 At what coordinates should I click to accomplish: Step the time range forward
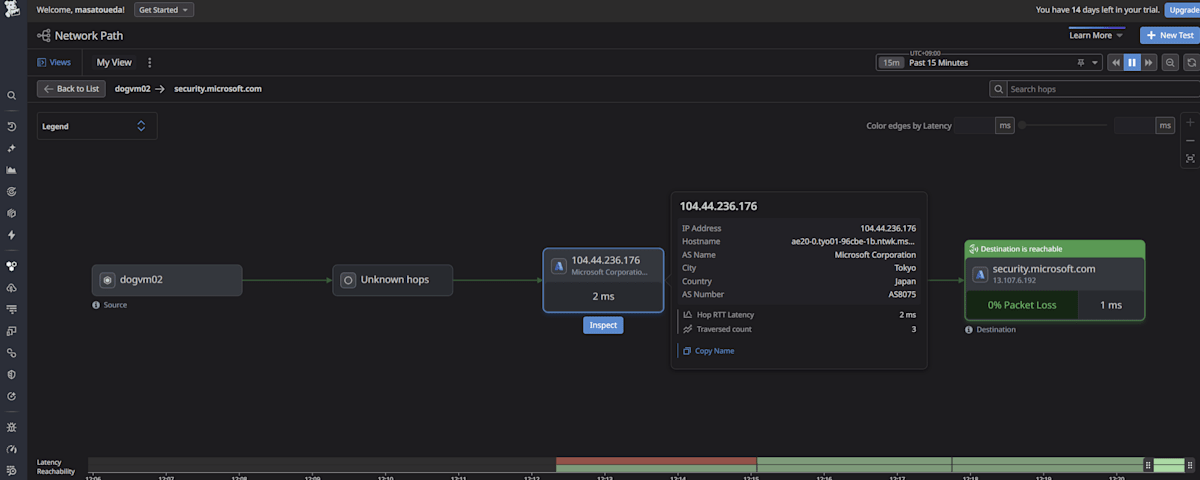1149,62
